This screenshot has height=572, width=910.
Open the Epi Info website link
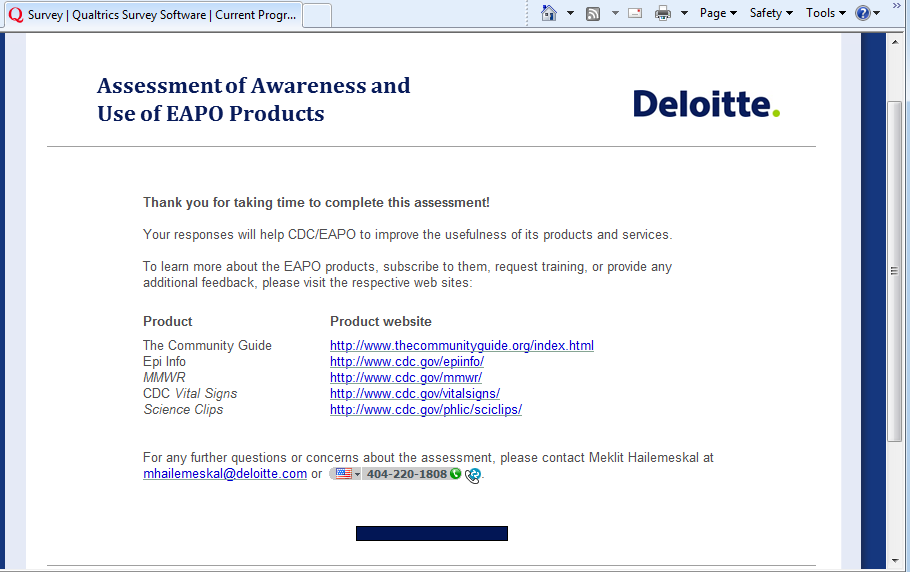coord(407,361)
